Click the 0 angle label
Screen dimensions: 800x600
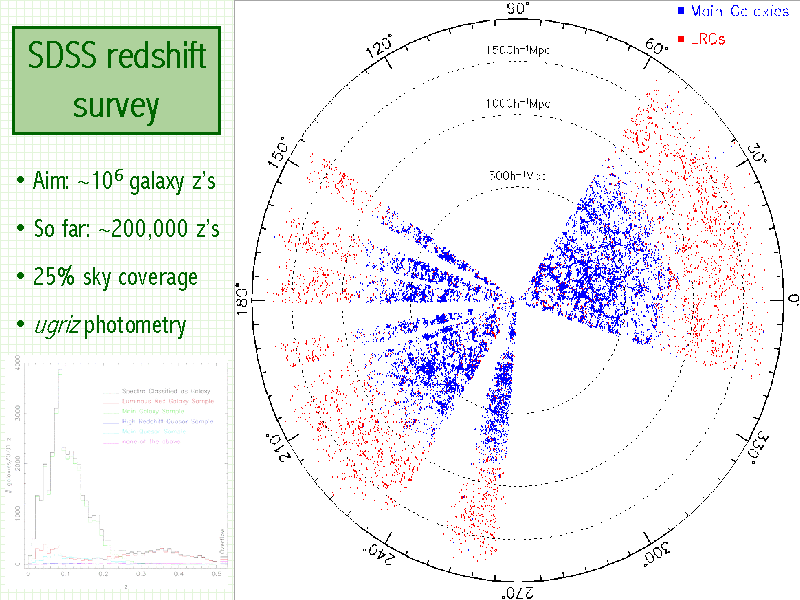793,298
